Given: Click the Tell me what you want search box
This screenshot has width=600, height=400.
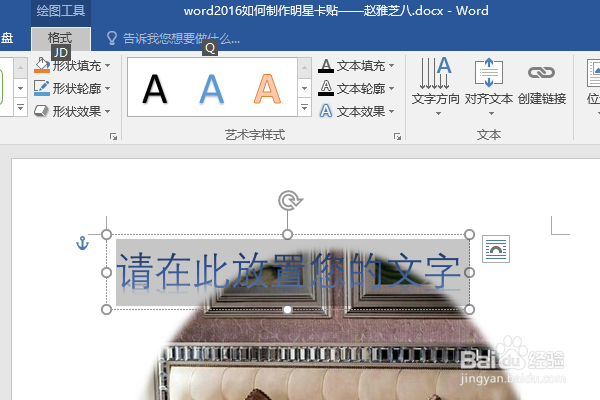Looking at the screenshot, I should 181,38.
